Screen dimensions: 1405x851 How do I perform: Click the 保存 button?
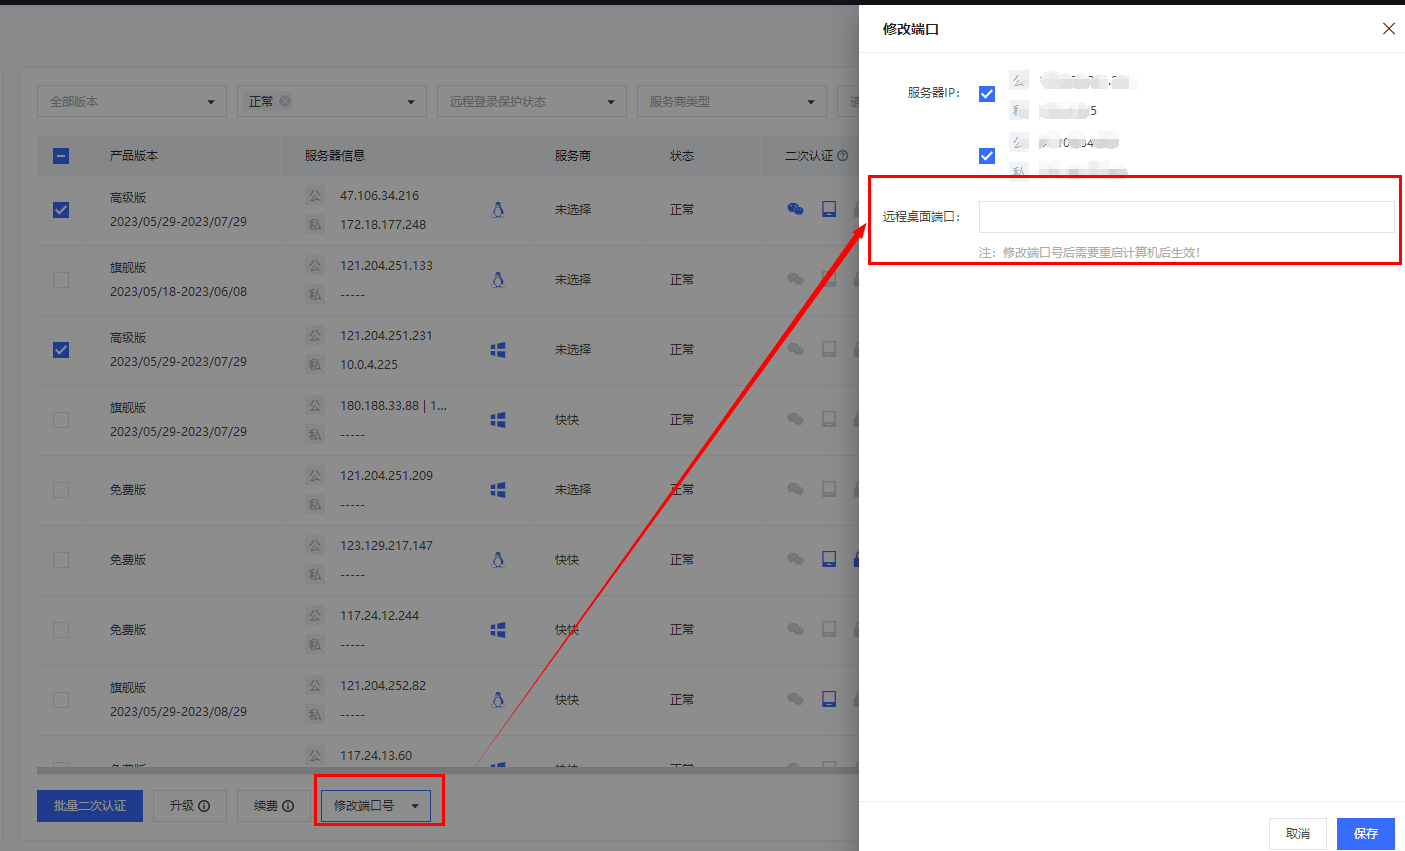pyautogui.click(x=1365, y=833)
